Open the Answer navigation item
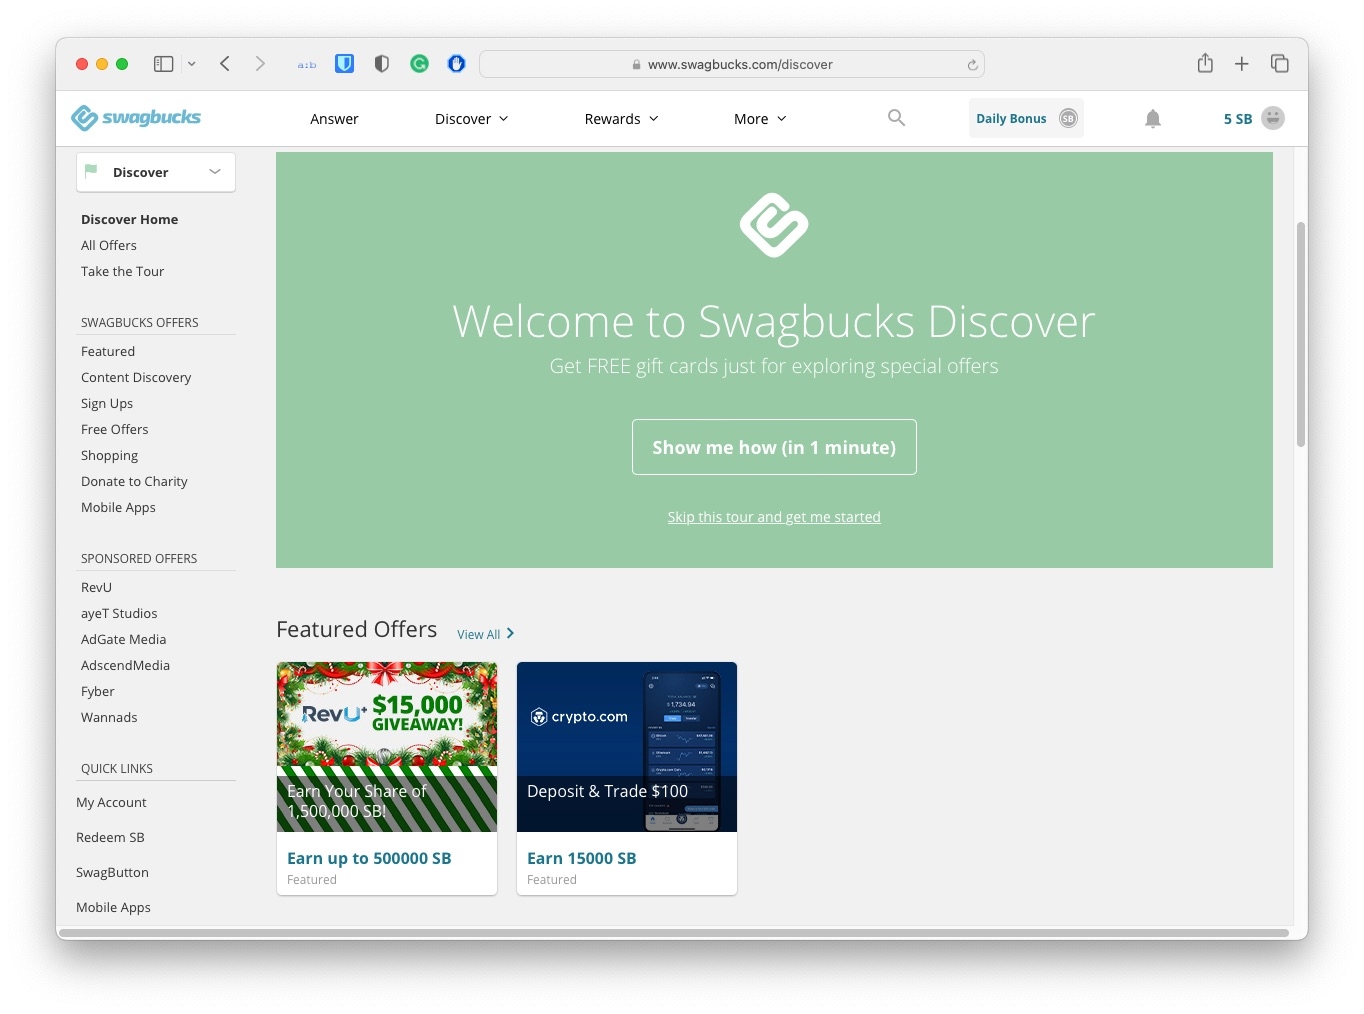 pyautogui.click(x=334, y=119)
